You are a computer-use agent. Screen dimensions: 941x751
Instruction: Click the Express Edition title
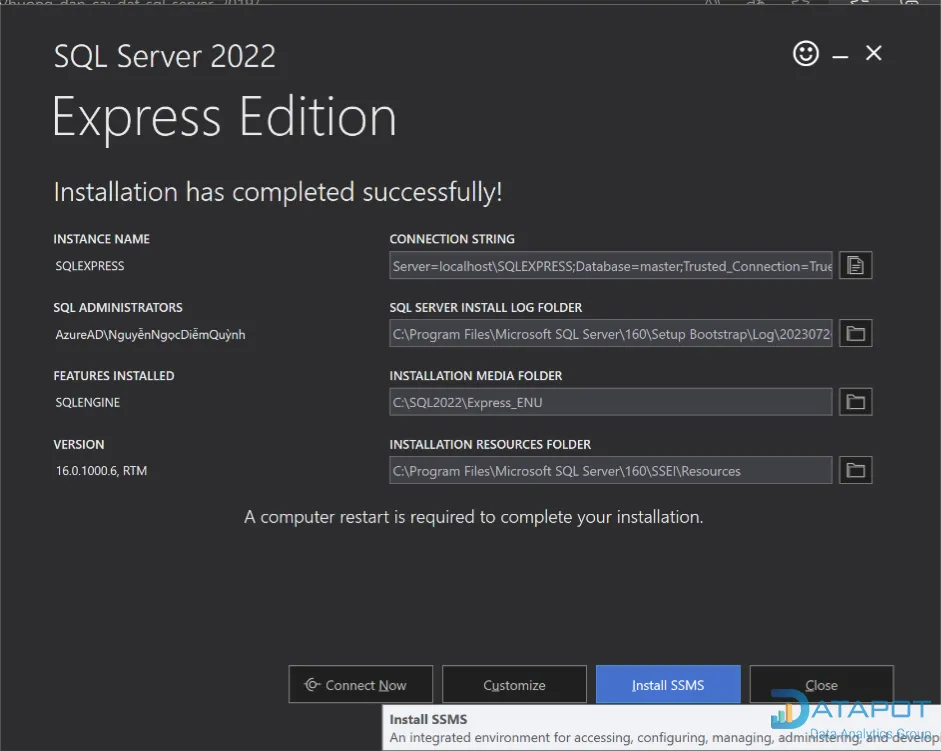tap(224, 117)
